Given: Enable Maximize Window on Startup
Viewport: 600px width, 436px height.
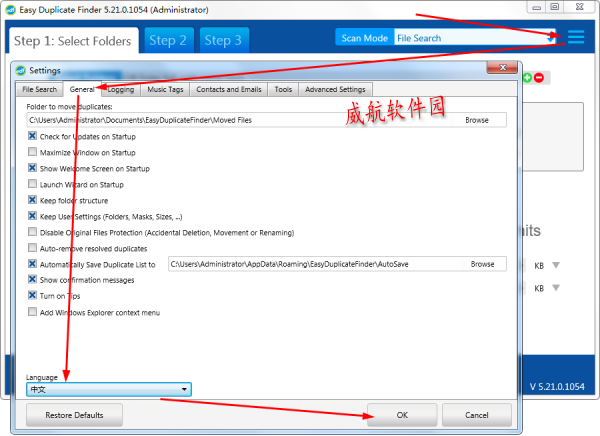Looking at the screenshot, I should point(33,152).
